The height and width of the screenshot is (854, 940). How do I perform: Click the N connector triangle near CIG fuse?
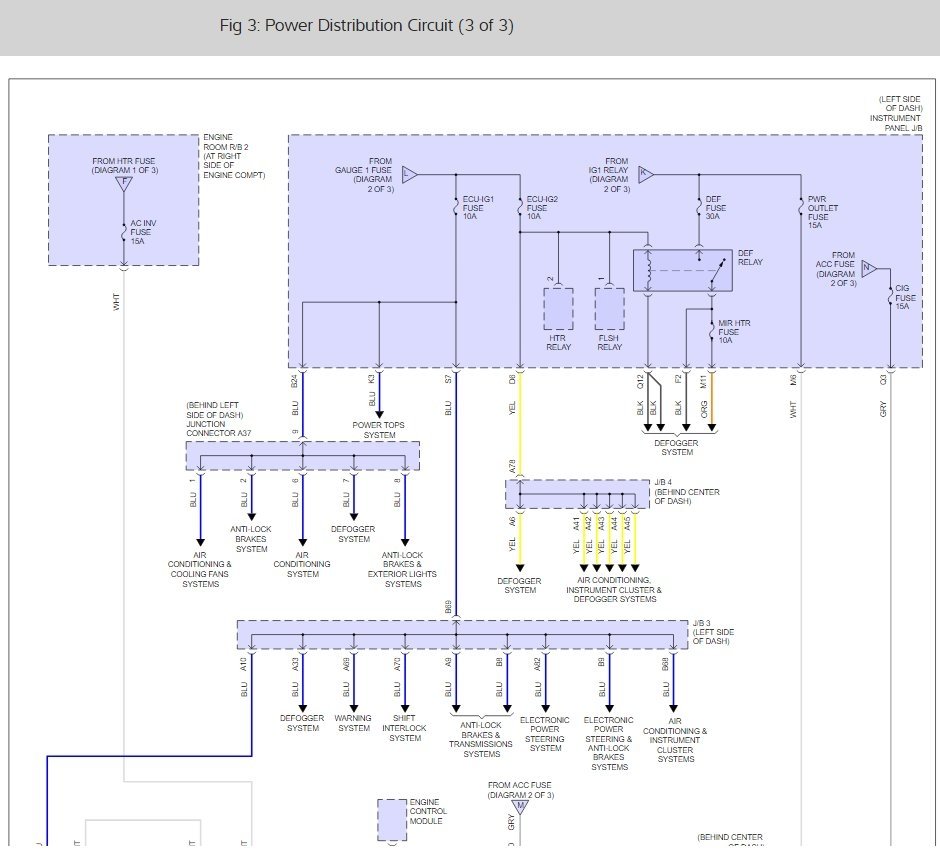coord(869,268)
